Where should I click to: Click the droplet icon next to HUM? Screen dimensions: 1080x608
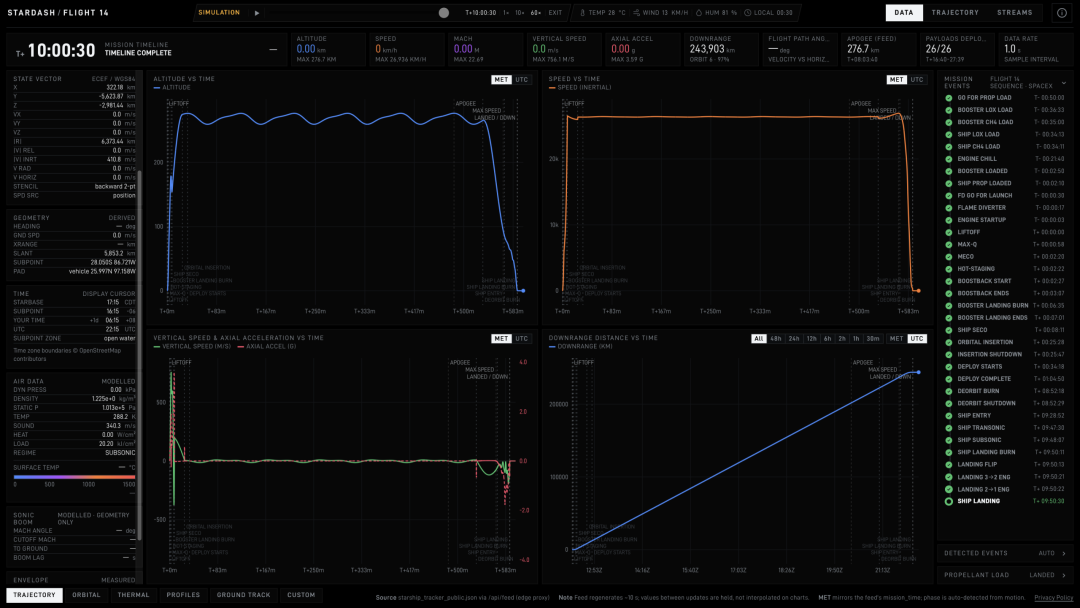click(698, 12)
